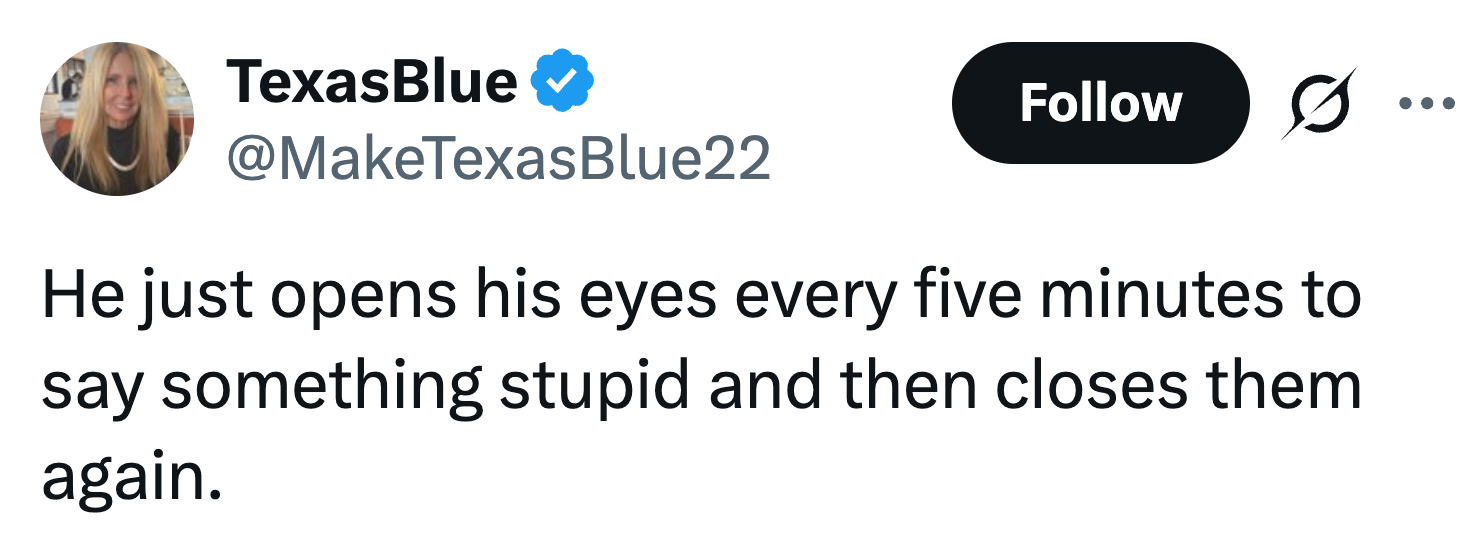The height and width of the screenshot is (540, 1472).
Task: Expand post options via the ellipsis
Action: 1426,103
